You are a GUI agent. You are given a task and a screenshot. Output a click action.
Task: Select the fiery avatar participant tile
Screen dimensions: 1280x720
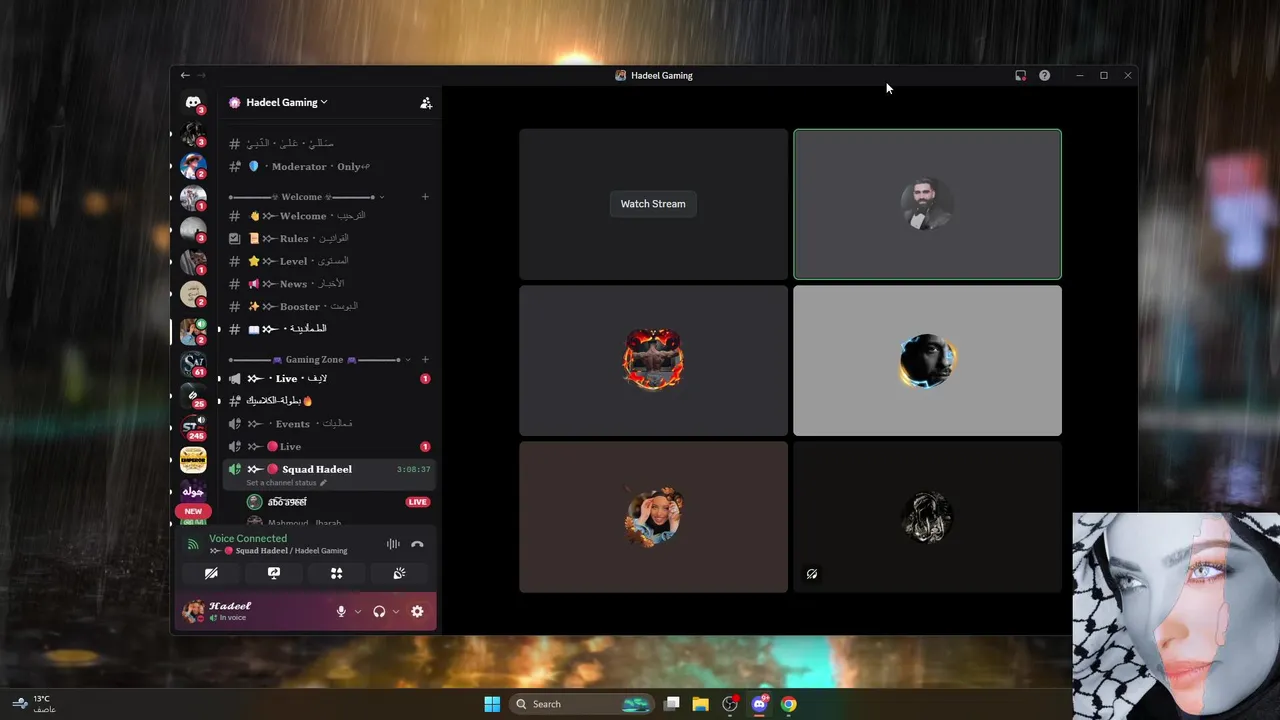tap(653, 361)
